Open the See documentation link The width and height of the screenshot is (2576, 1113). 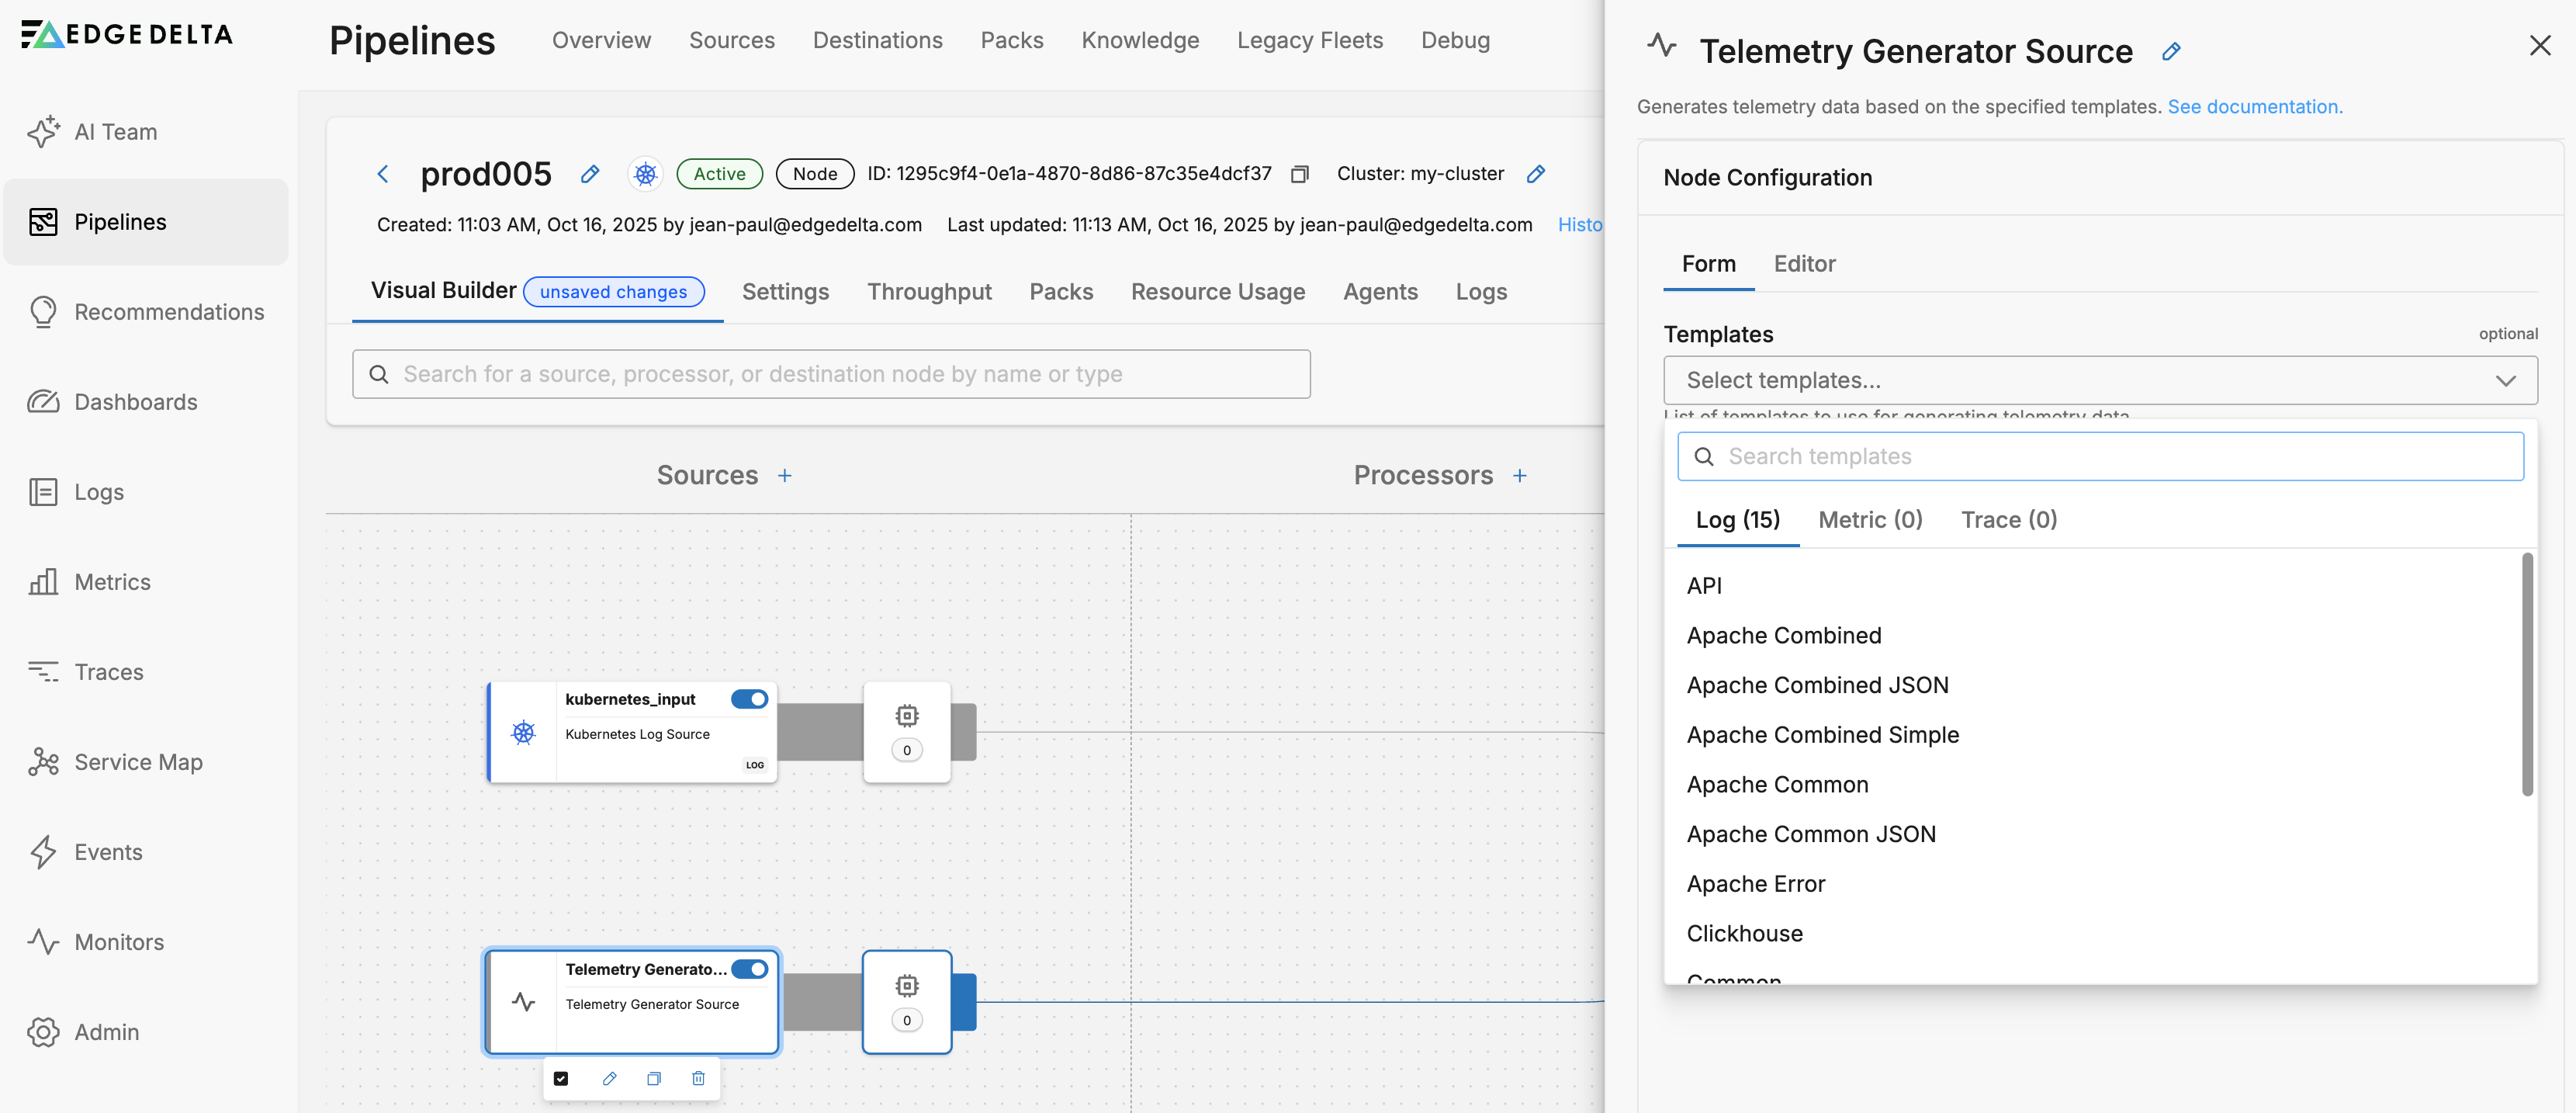[2254, 107]
